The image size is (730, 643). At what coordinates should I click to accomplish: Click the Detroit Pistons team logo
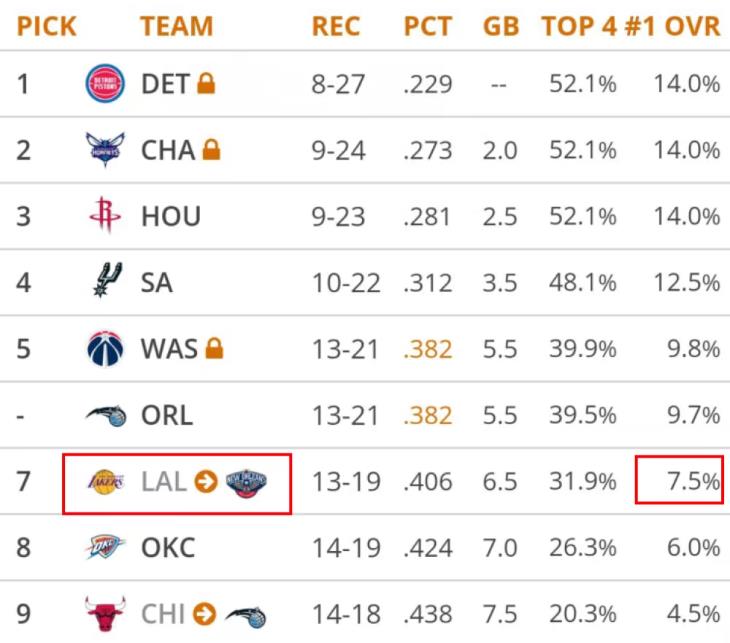(x=105, y=84)
